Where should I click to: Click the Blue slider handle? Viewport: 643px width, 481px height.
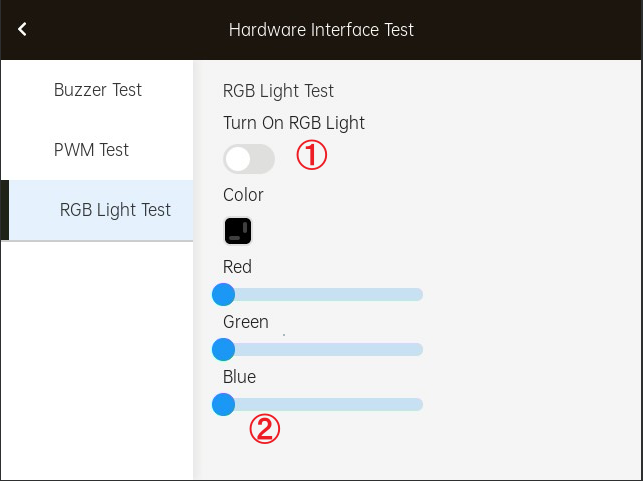click(223, 404)
